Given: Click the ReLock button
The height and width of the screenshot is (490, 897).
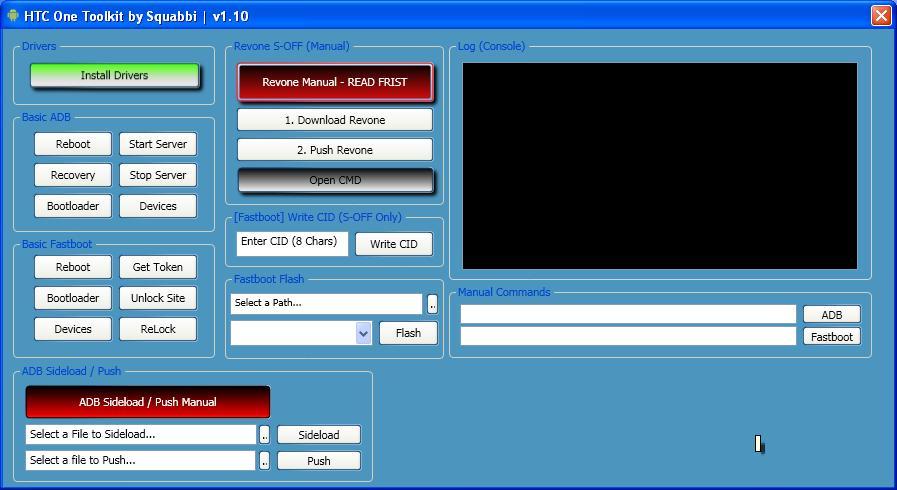Looking at the screenshot, I should tap(158, 329).
